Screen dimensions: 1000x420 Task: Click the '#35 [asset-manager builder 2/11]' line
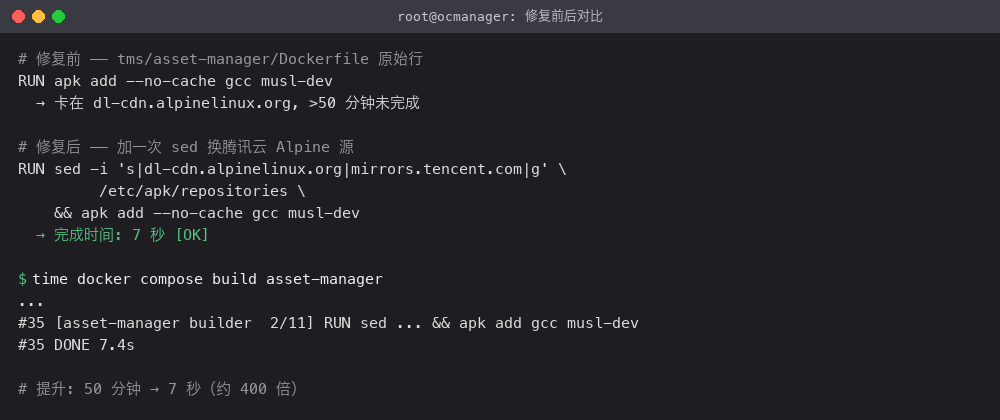coord(328,323)
